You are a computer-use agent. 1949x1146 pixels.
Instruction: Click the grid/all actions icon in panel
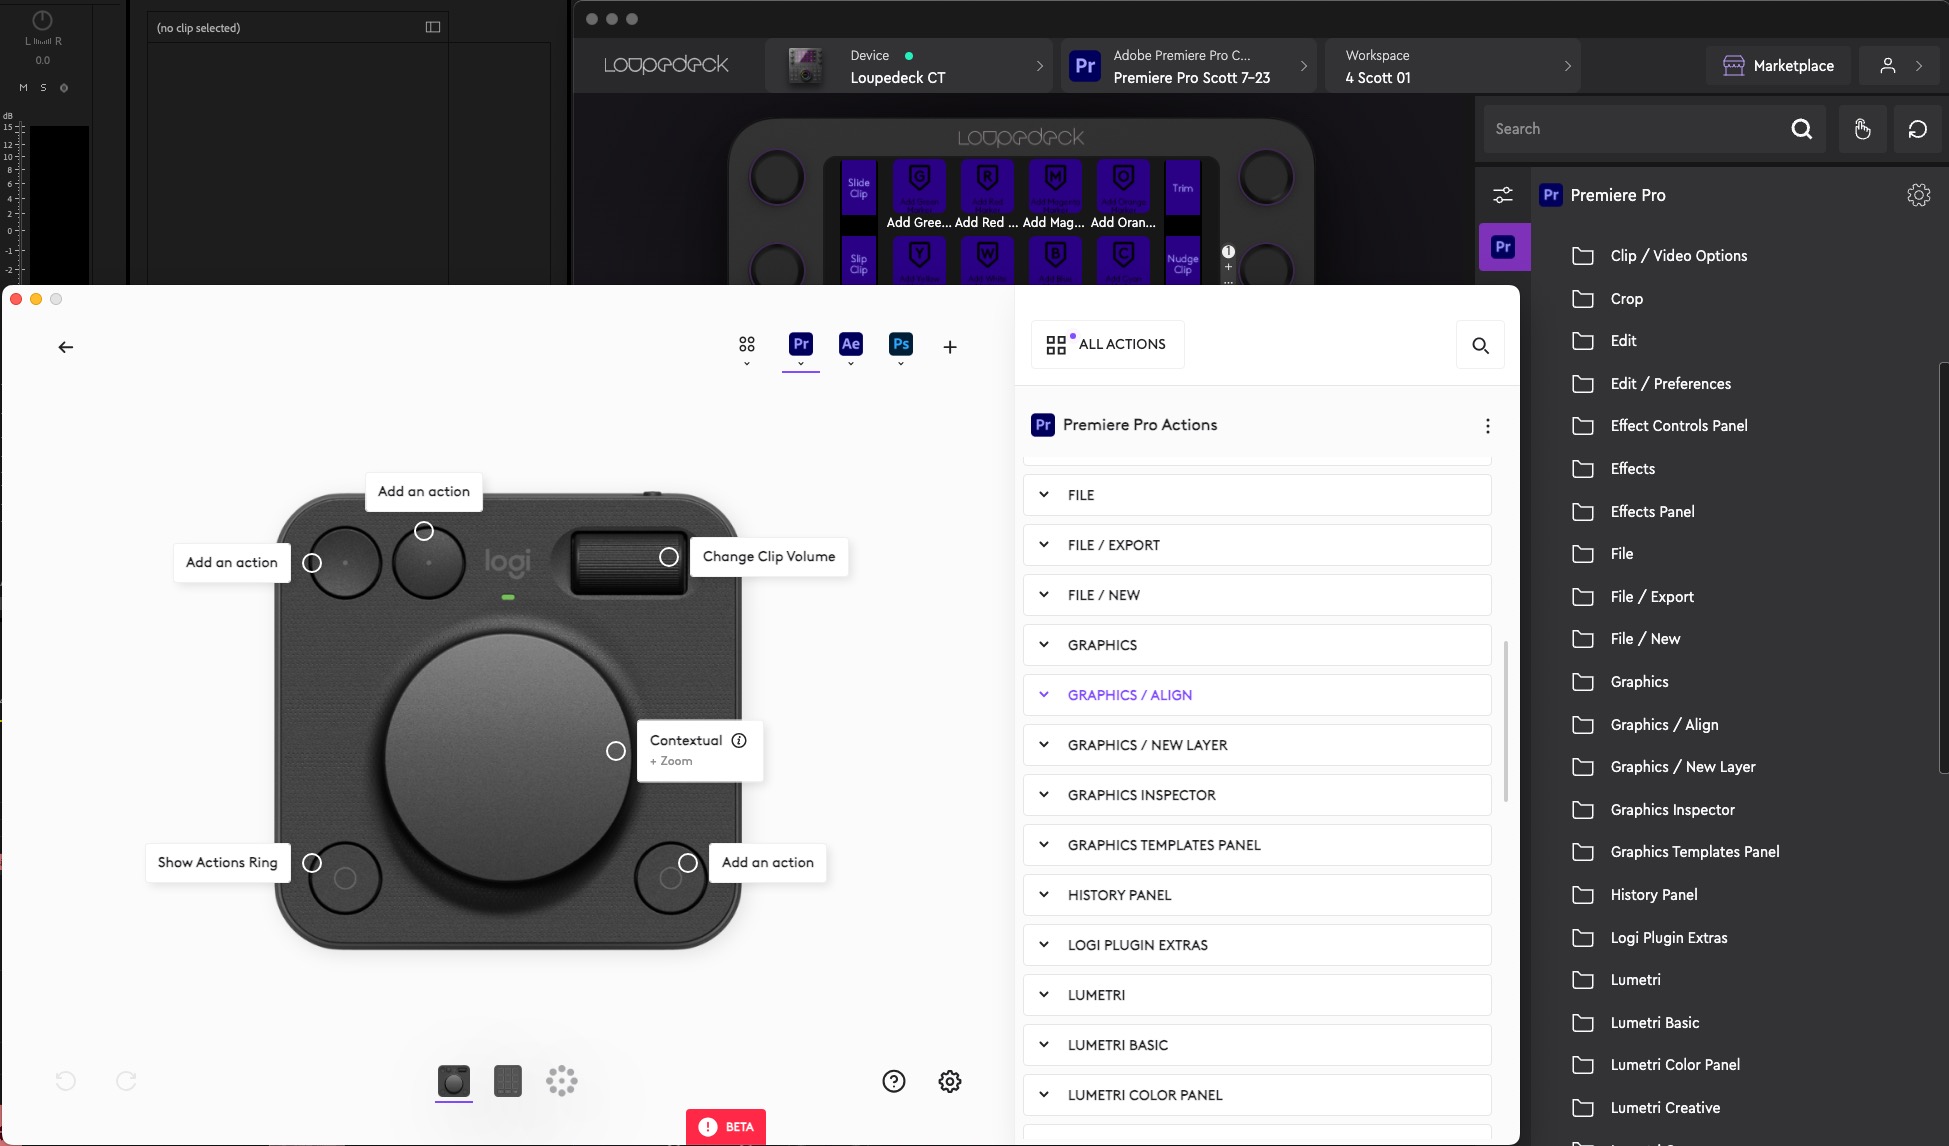pos(1056,344)
